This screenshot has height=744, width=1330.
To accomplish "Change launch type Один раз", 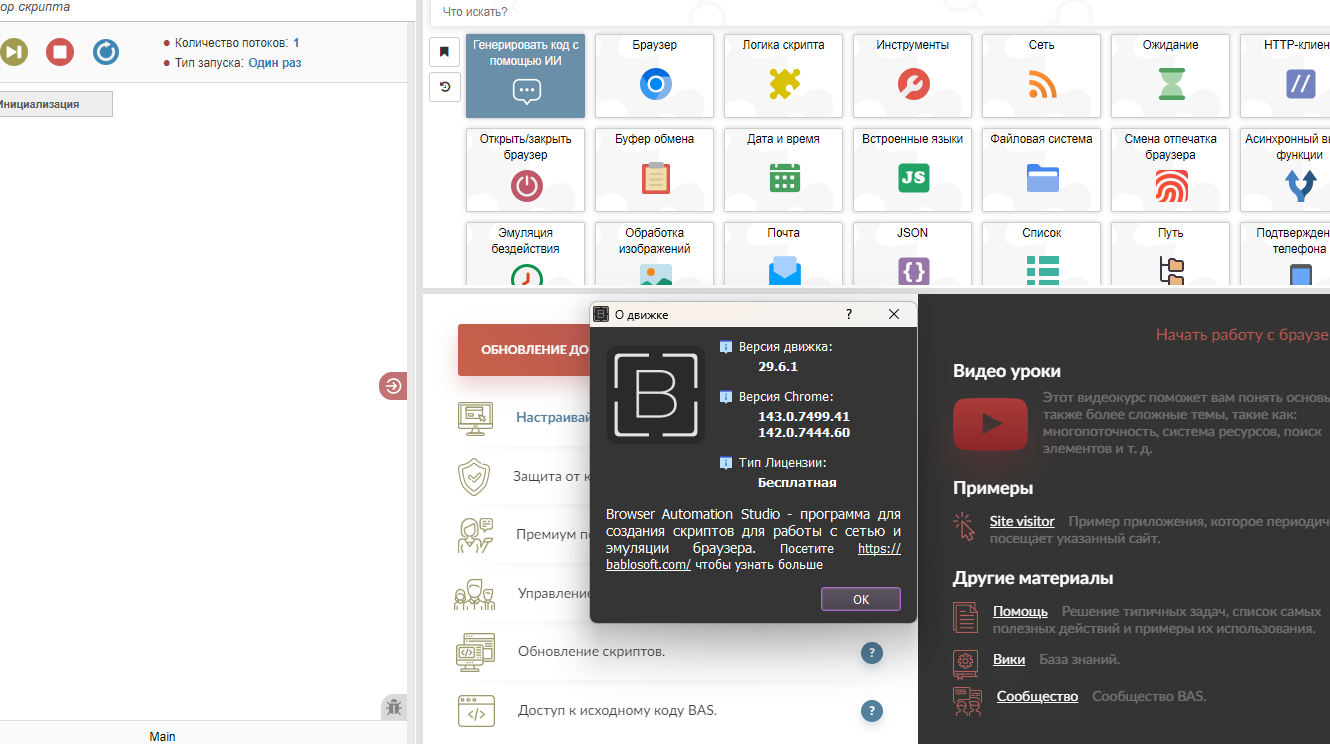I will tap(275, 63).
